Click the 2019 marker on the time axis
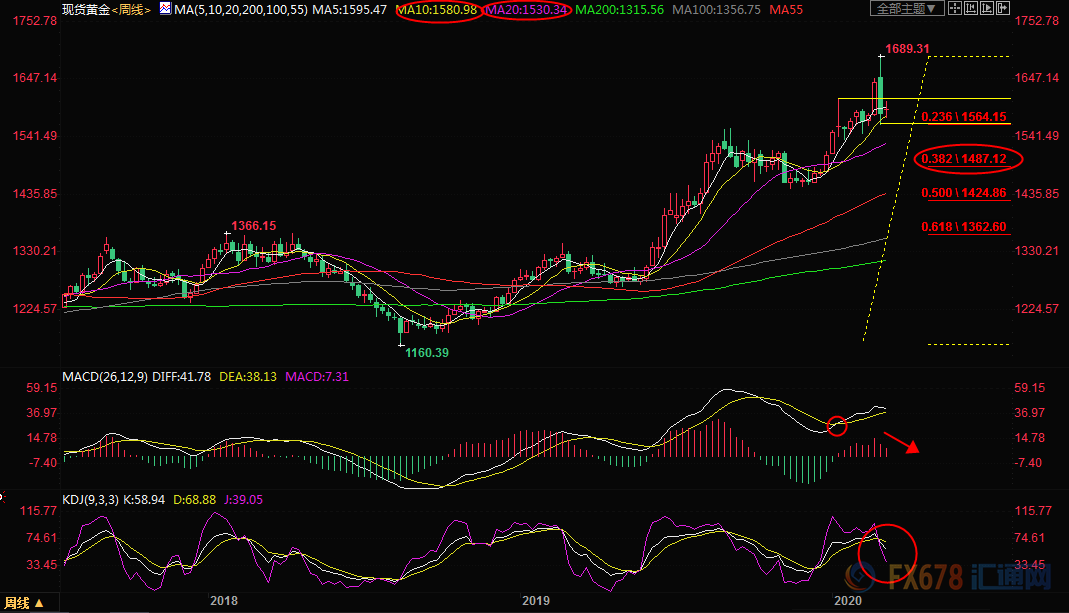Viewport: 1069px width, 613px height. (x=536, y=601)
